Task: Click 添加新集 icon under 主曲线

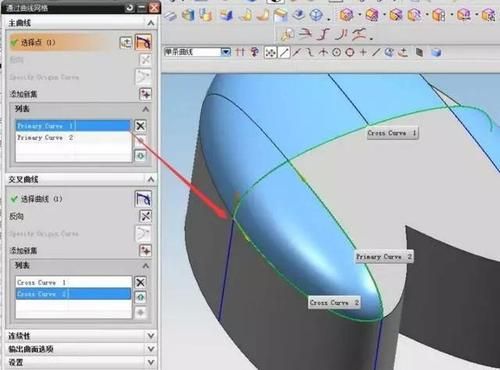Action: 145,94
